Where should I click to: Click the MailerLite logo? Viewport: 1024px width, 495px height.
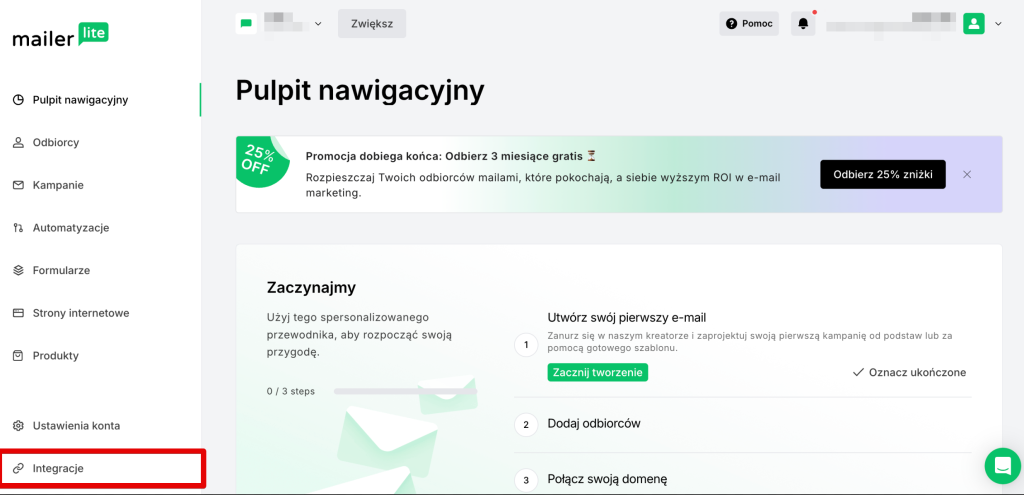pos(60,36)
